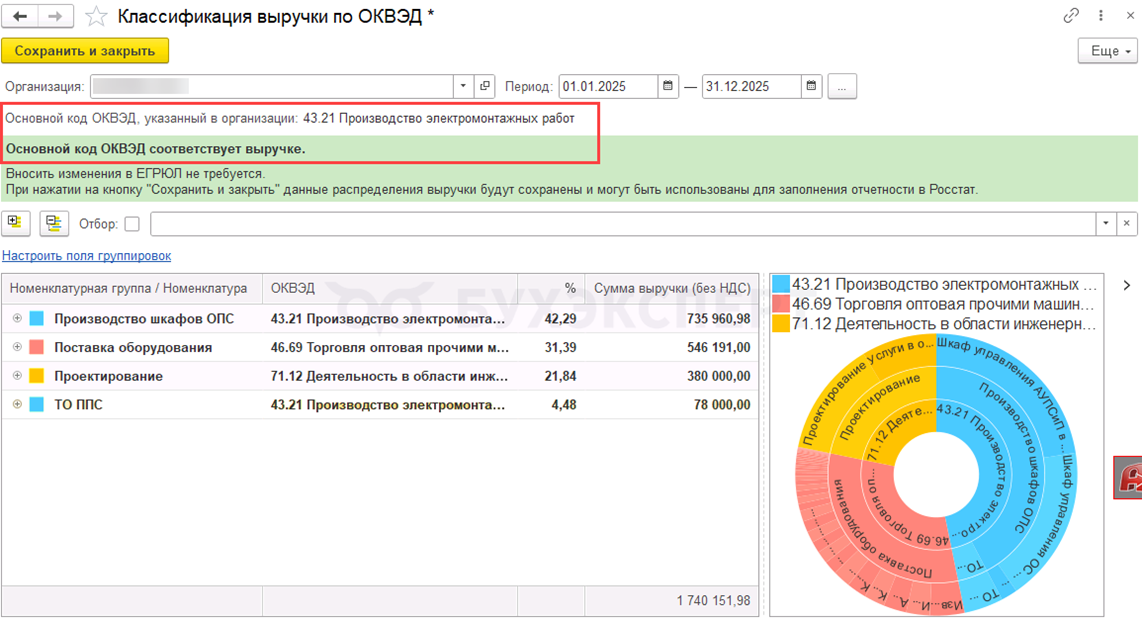1142x620 pixels.
Task: Click the expand all groups icon
Action: pos(15,223)
